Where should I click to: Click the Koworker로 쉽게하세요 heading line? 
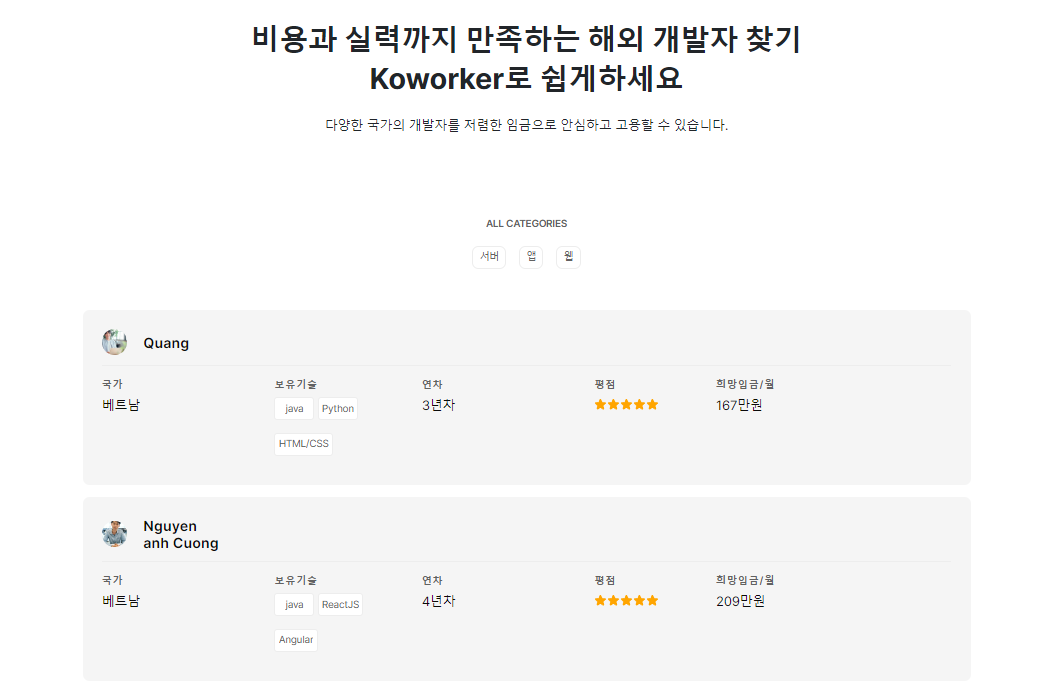coord(526,79)
